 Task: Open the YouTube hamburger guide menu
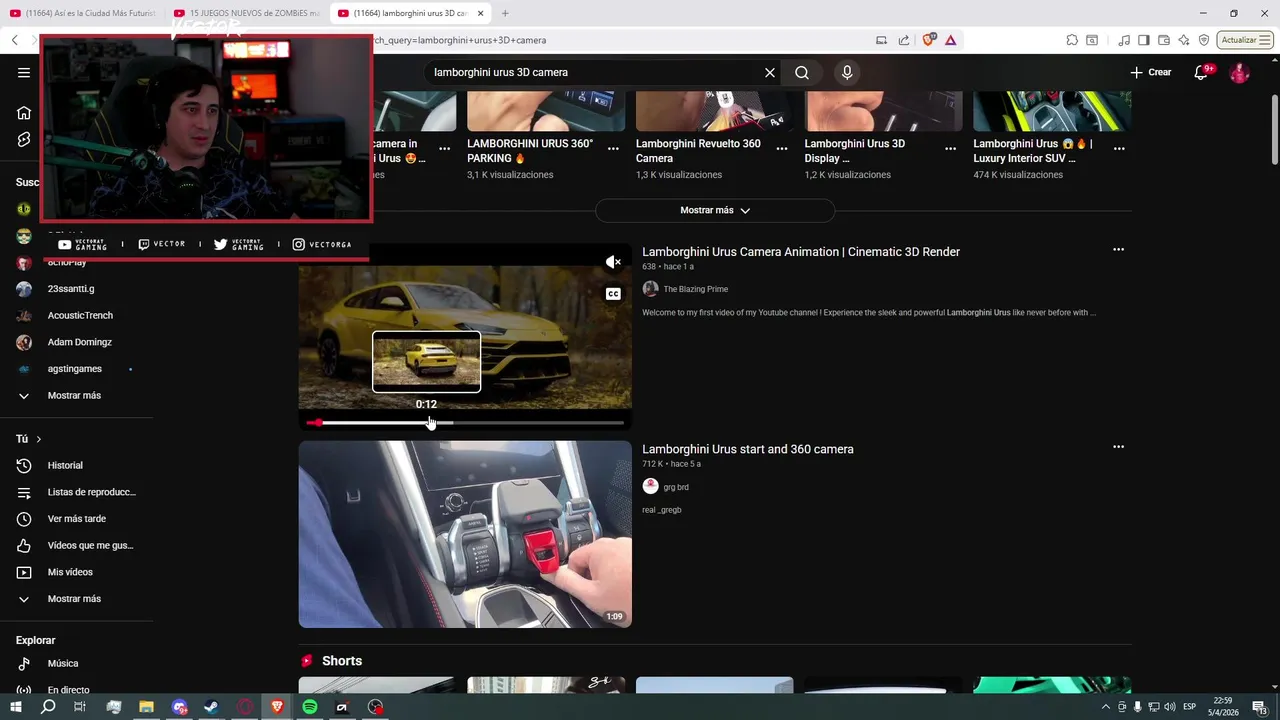tap(24, 72)
